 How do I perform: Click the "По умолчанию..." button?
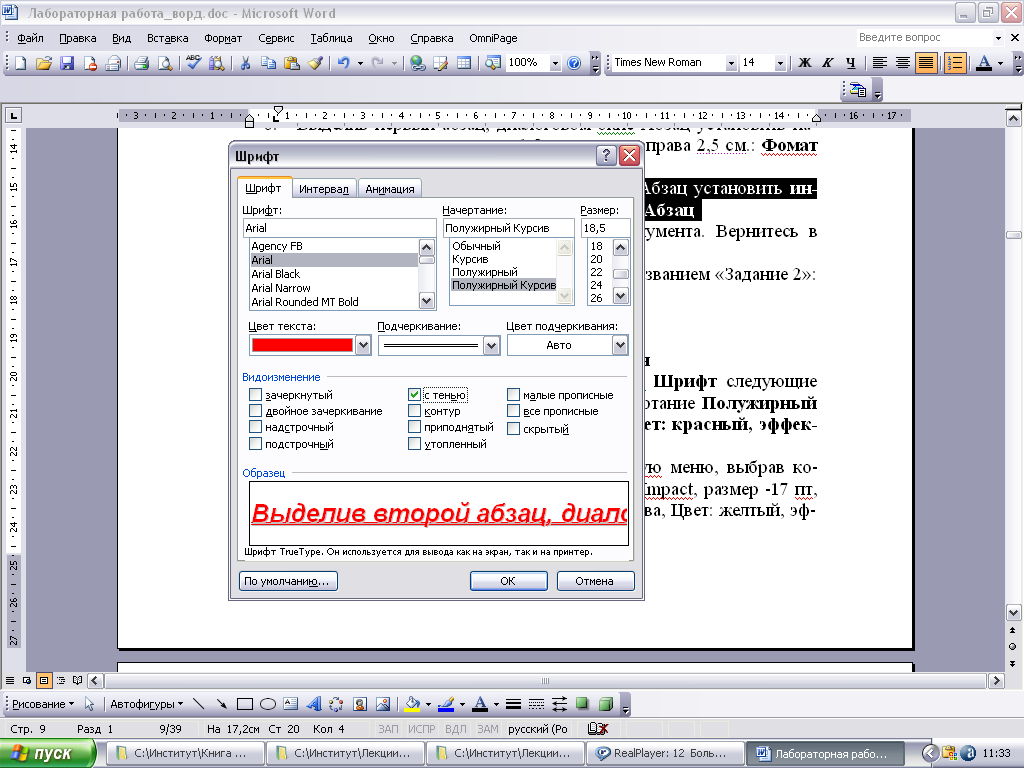(x=288, y=581)
